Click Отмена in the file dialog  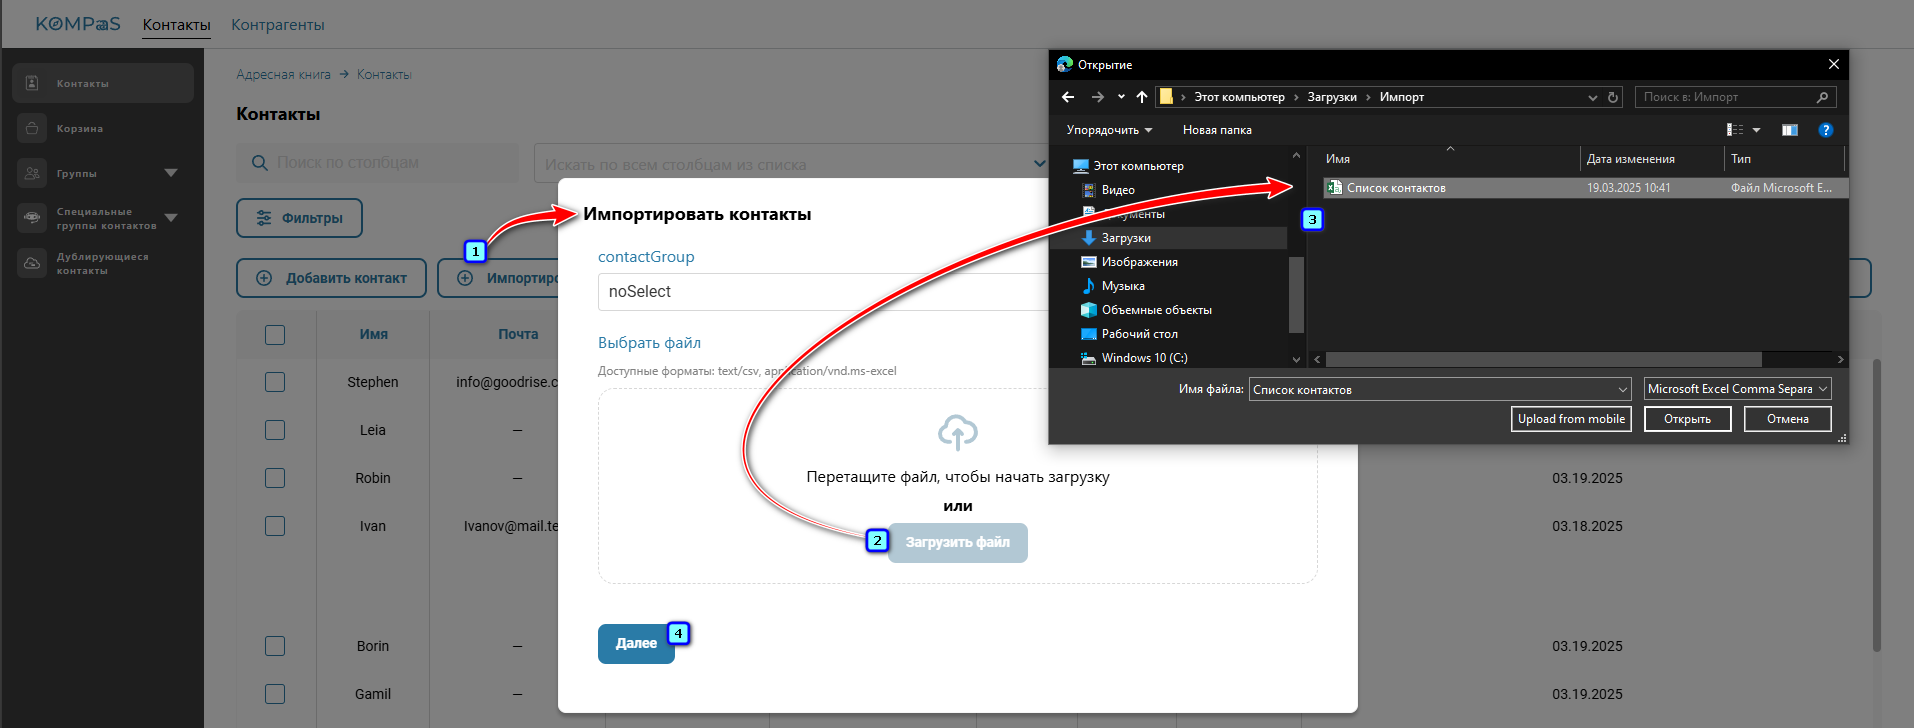(1788, 419)
